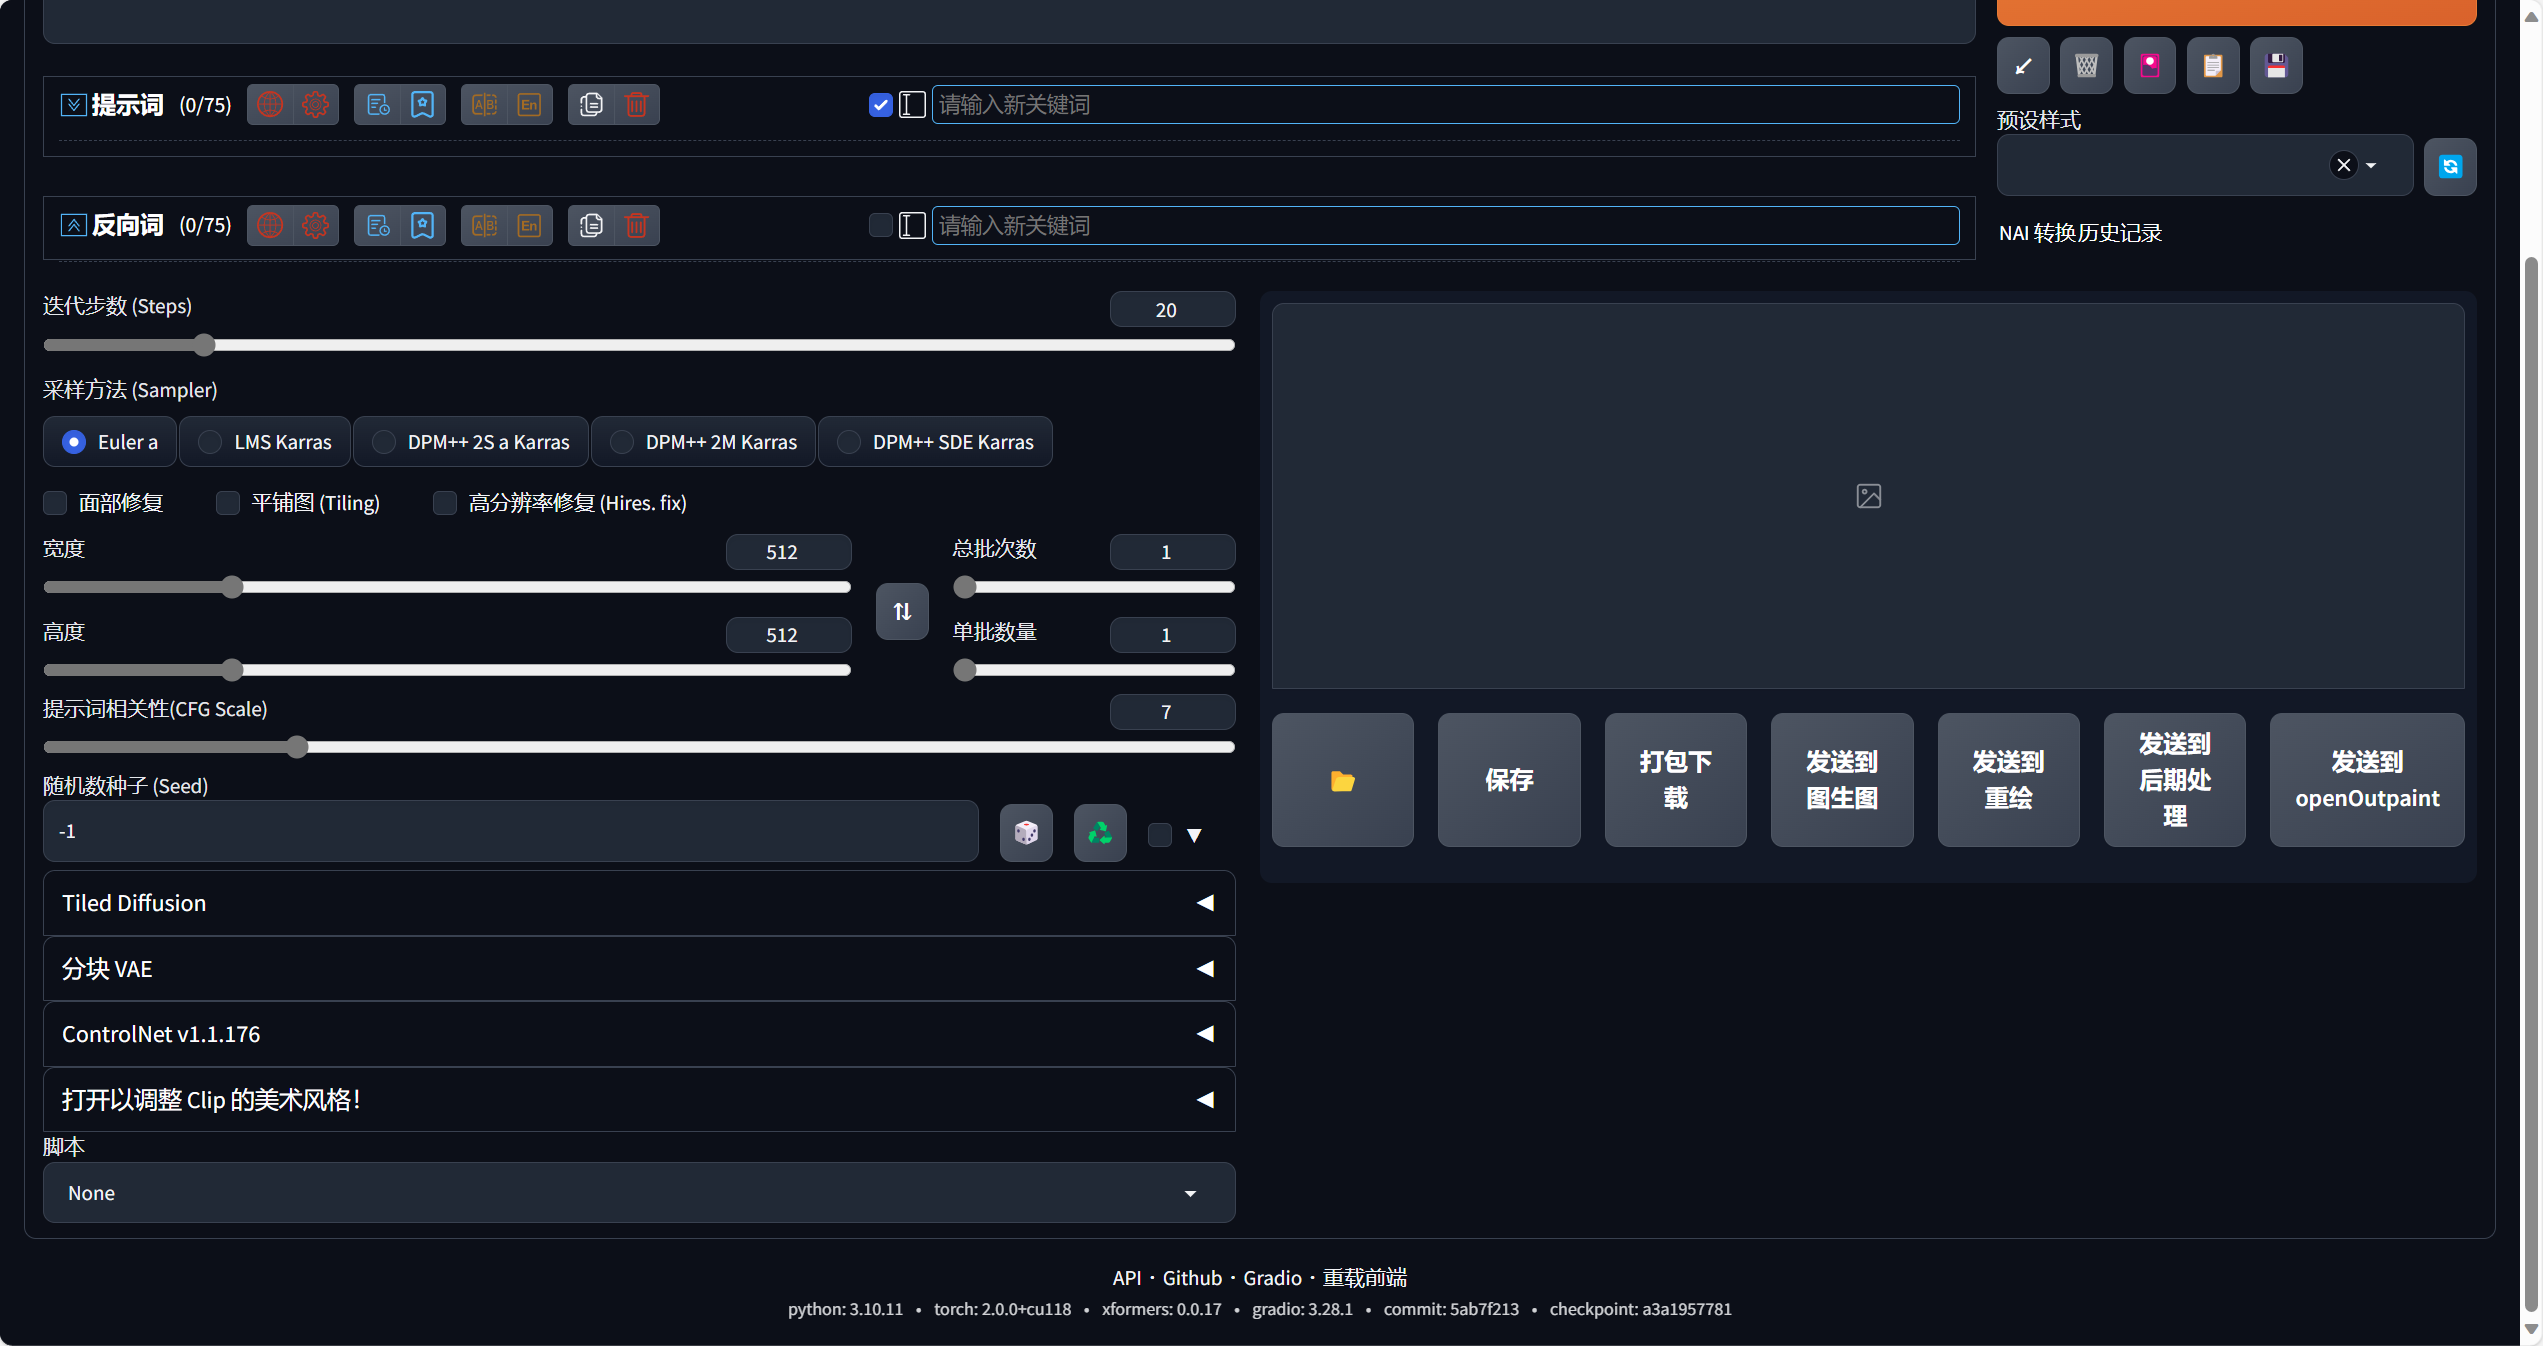The image size is (2543, 1346).
Task: Copy the negative prompt with the copy icon
Action: (590, 225)
